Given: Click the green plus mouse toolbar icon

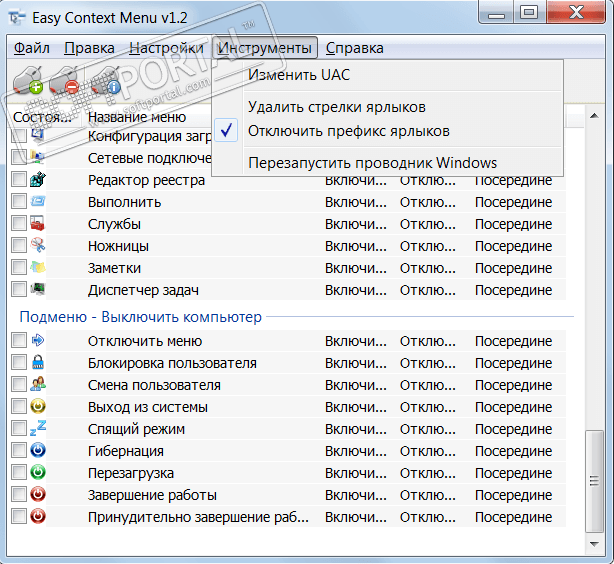Looking at the screenshot, I should pyautogui.click(x=28, y=80).
